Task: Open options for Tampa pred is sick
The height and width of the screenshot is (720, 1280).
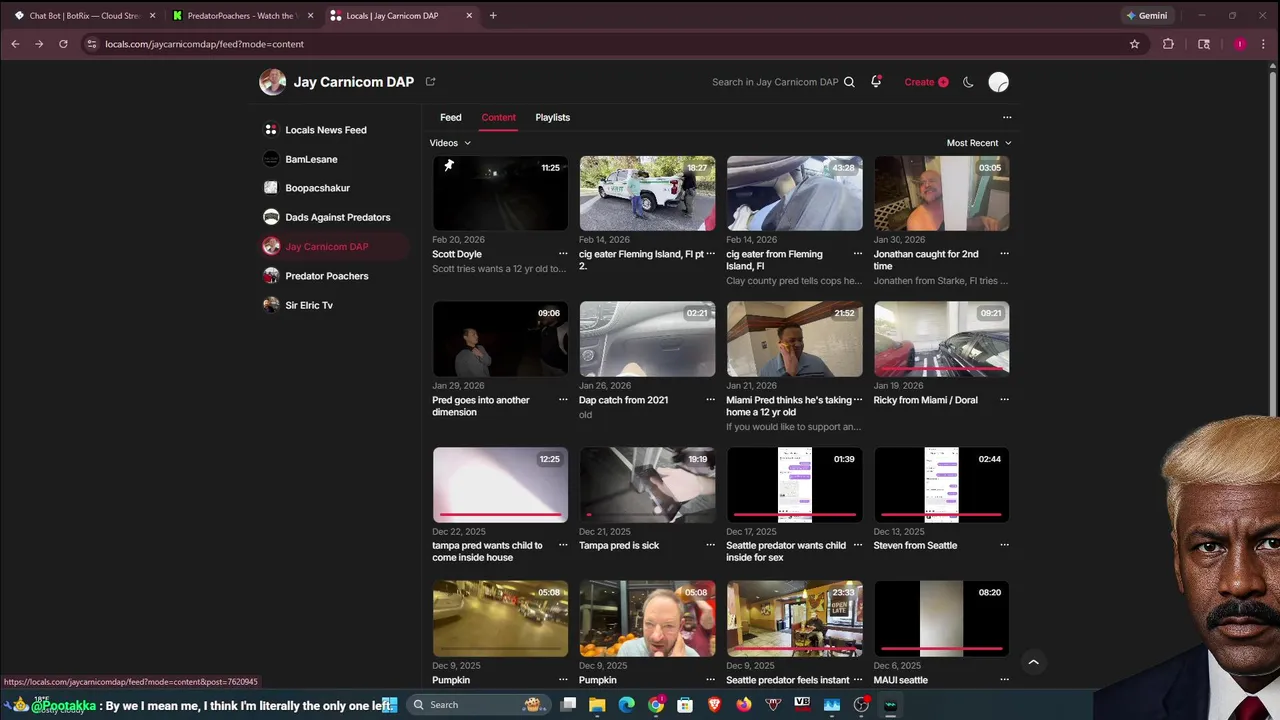Action: click(x=710, y=545)
